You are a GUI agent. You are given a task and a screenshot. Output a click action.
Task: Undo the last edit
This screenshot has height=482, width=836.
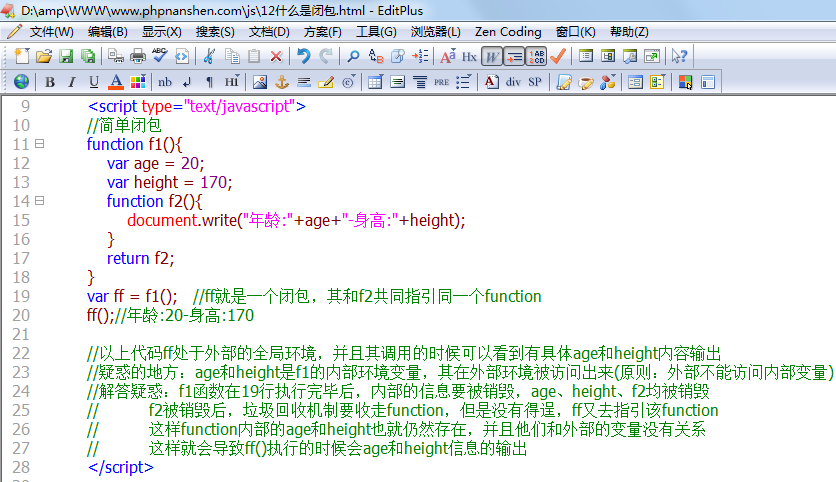(x=303, y=56)
